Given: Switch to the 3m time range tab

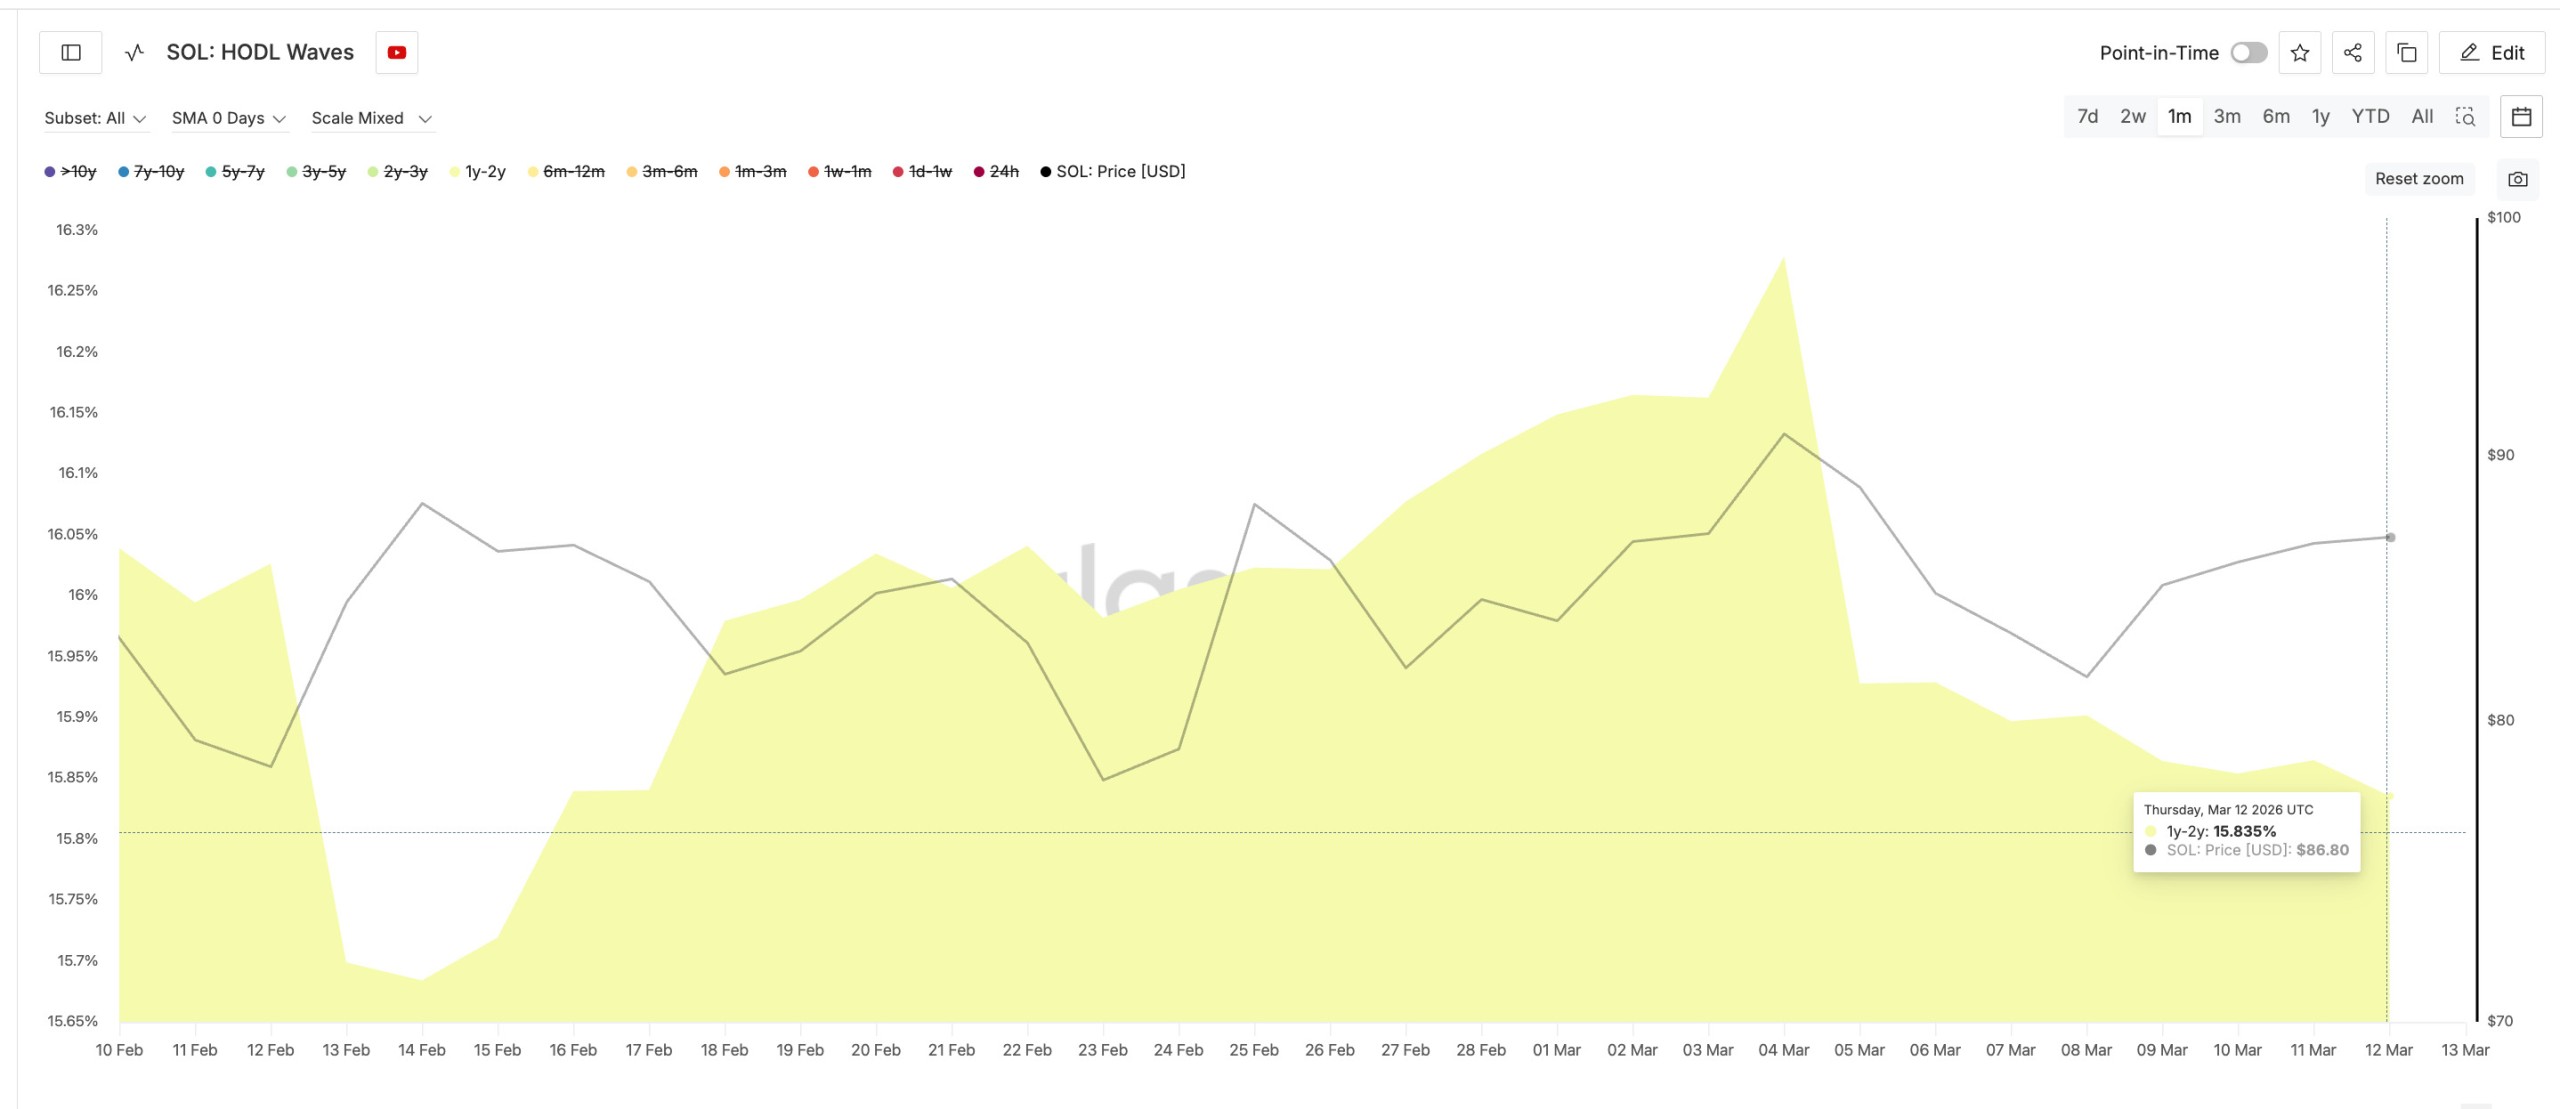Looking at the screenshot, I should point(2227,116).
